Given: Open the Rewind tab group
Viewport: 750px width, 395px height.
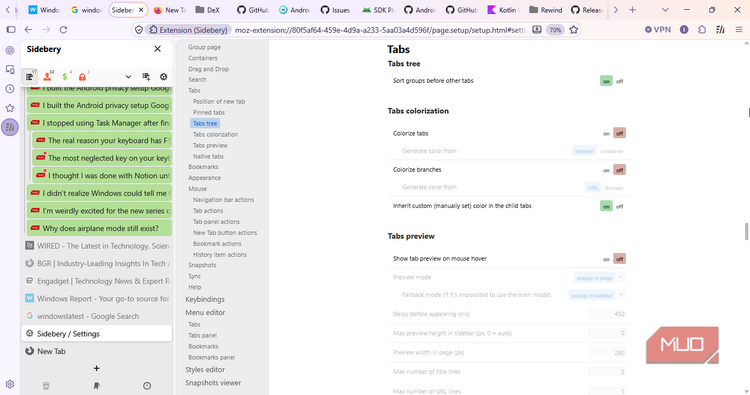Looking at the screenshot, I should point(546,10).
